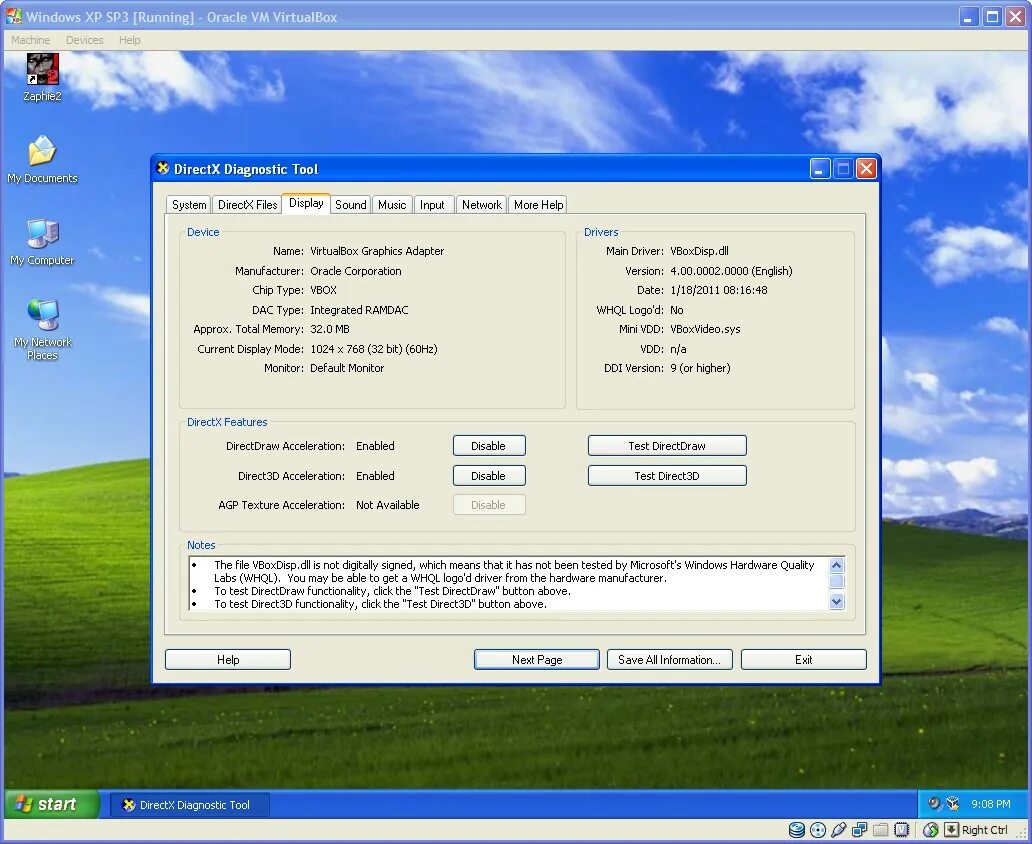Click Save All Information button
1032x844 pixels.
coord(669,660)
